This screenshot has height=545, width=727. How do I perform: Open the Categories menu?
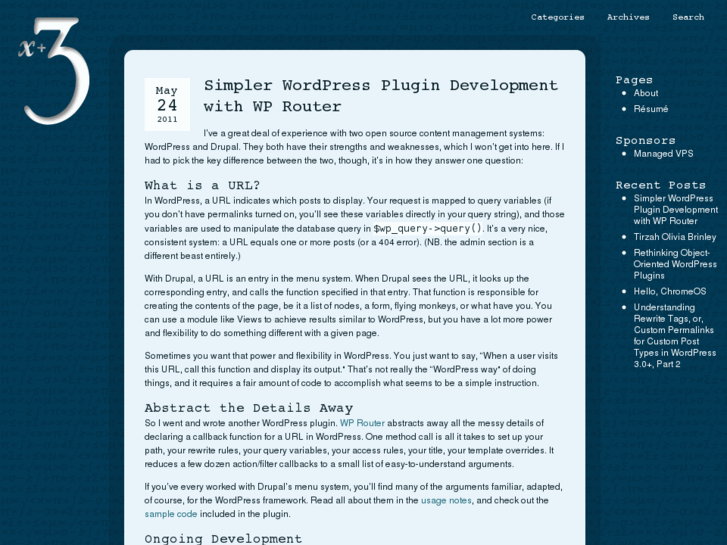point(557,17)
